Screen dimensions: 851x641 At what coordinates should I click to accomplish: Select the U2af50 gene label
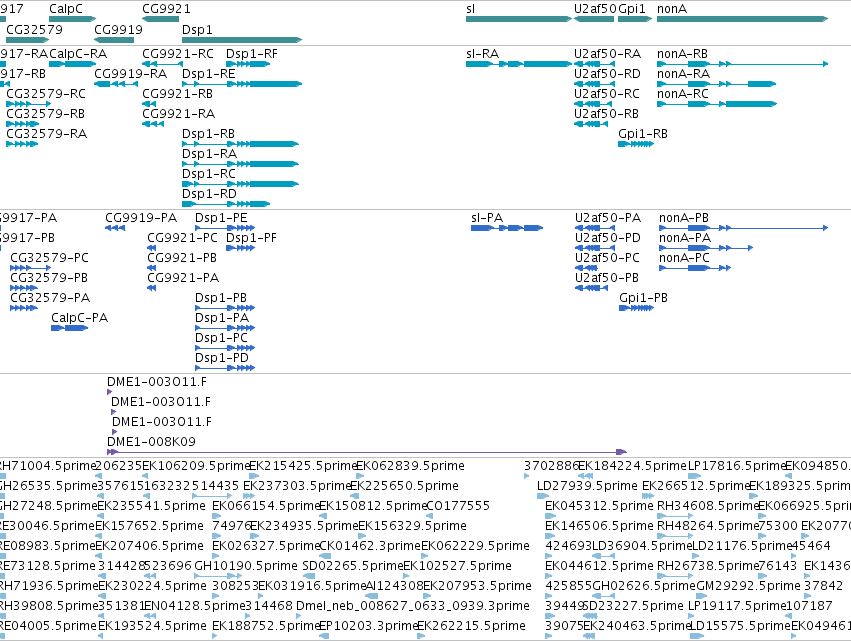point(595,9)
